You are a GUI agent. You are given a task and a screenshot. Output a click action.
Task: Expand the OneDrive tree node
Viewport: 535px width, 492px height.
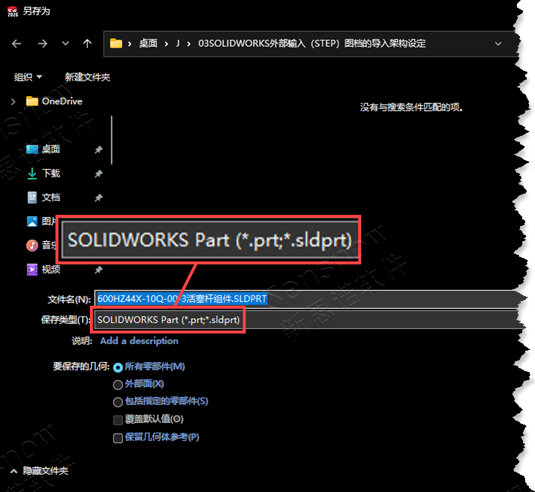[13, 102]
